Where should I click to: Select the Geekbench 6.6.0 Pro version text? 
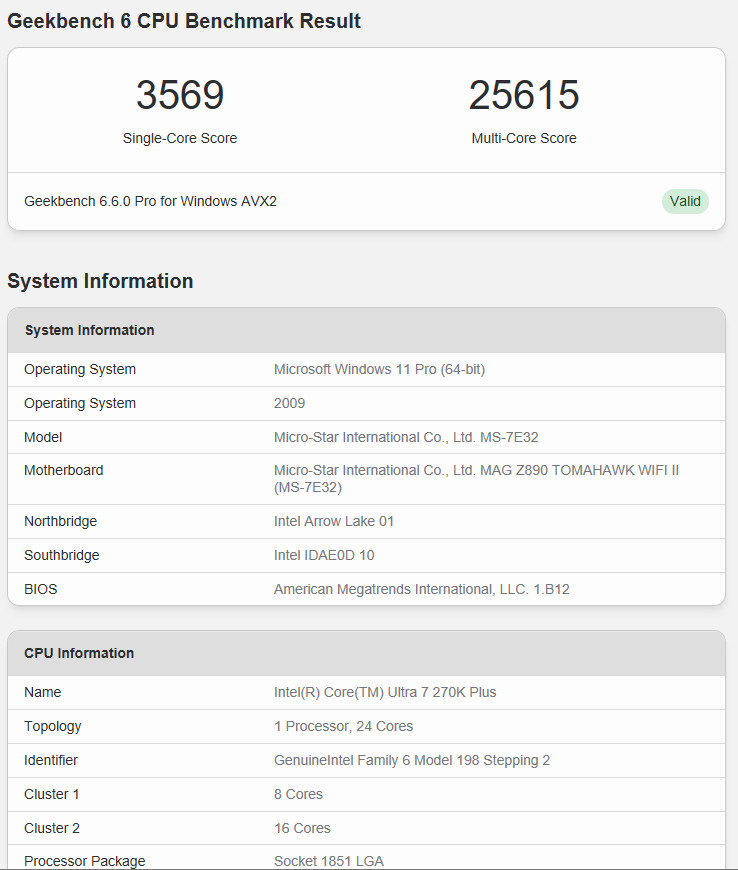150,201
